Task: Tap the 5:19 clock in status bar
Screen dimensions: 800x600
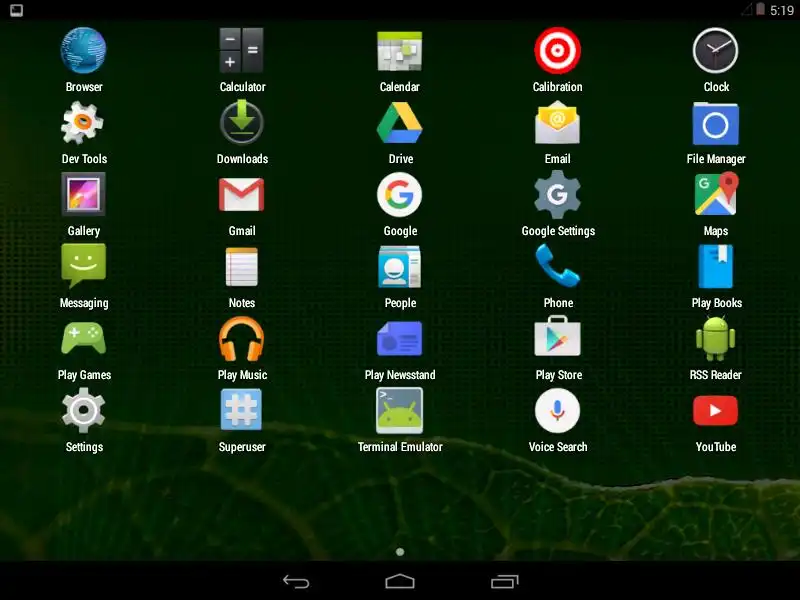Action: click(782, 10)
